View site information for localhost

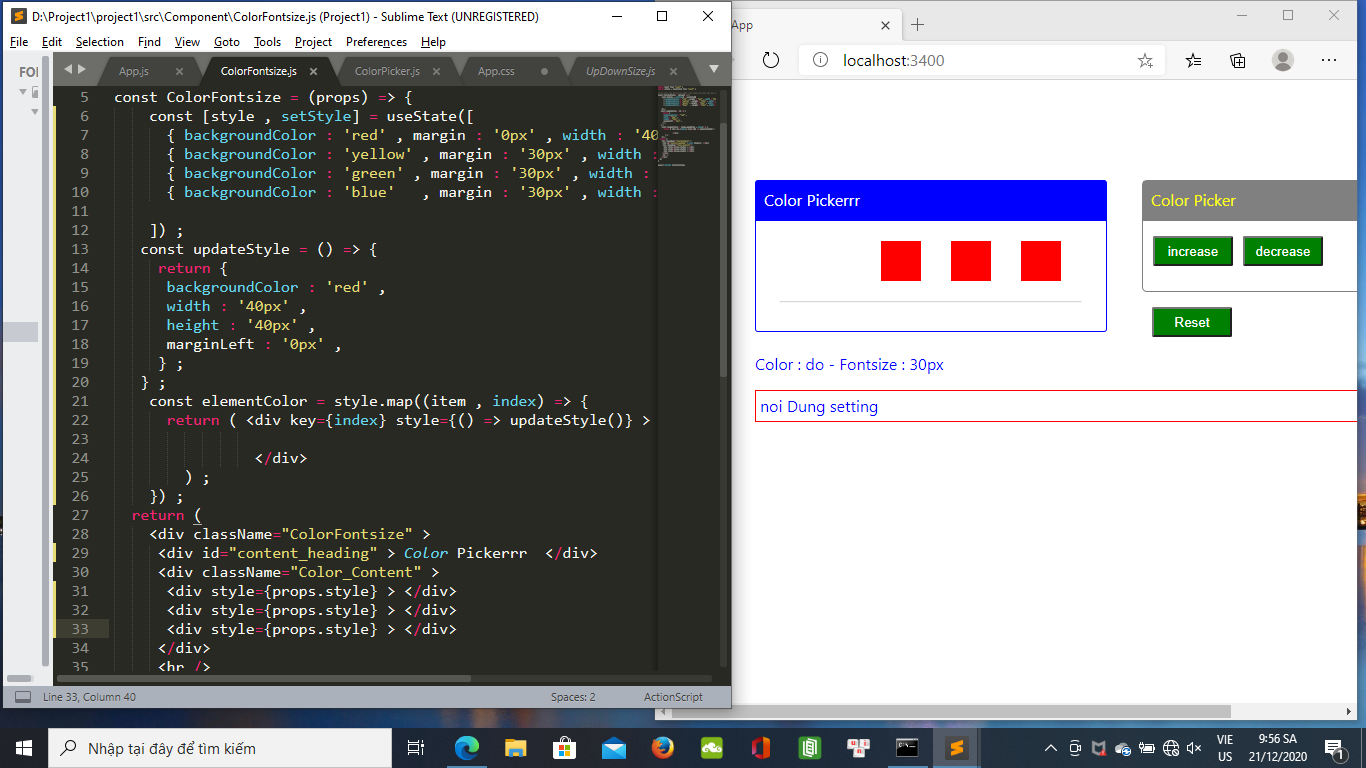point(820,60)
